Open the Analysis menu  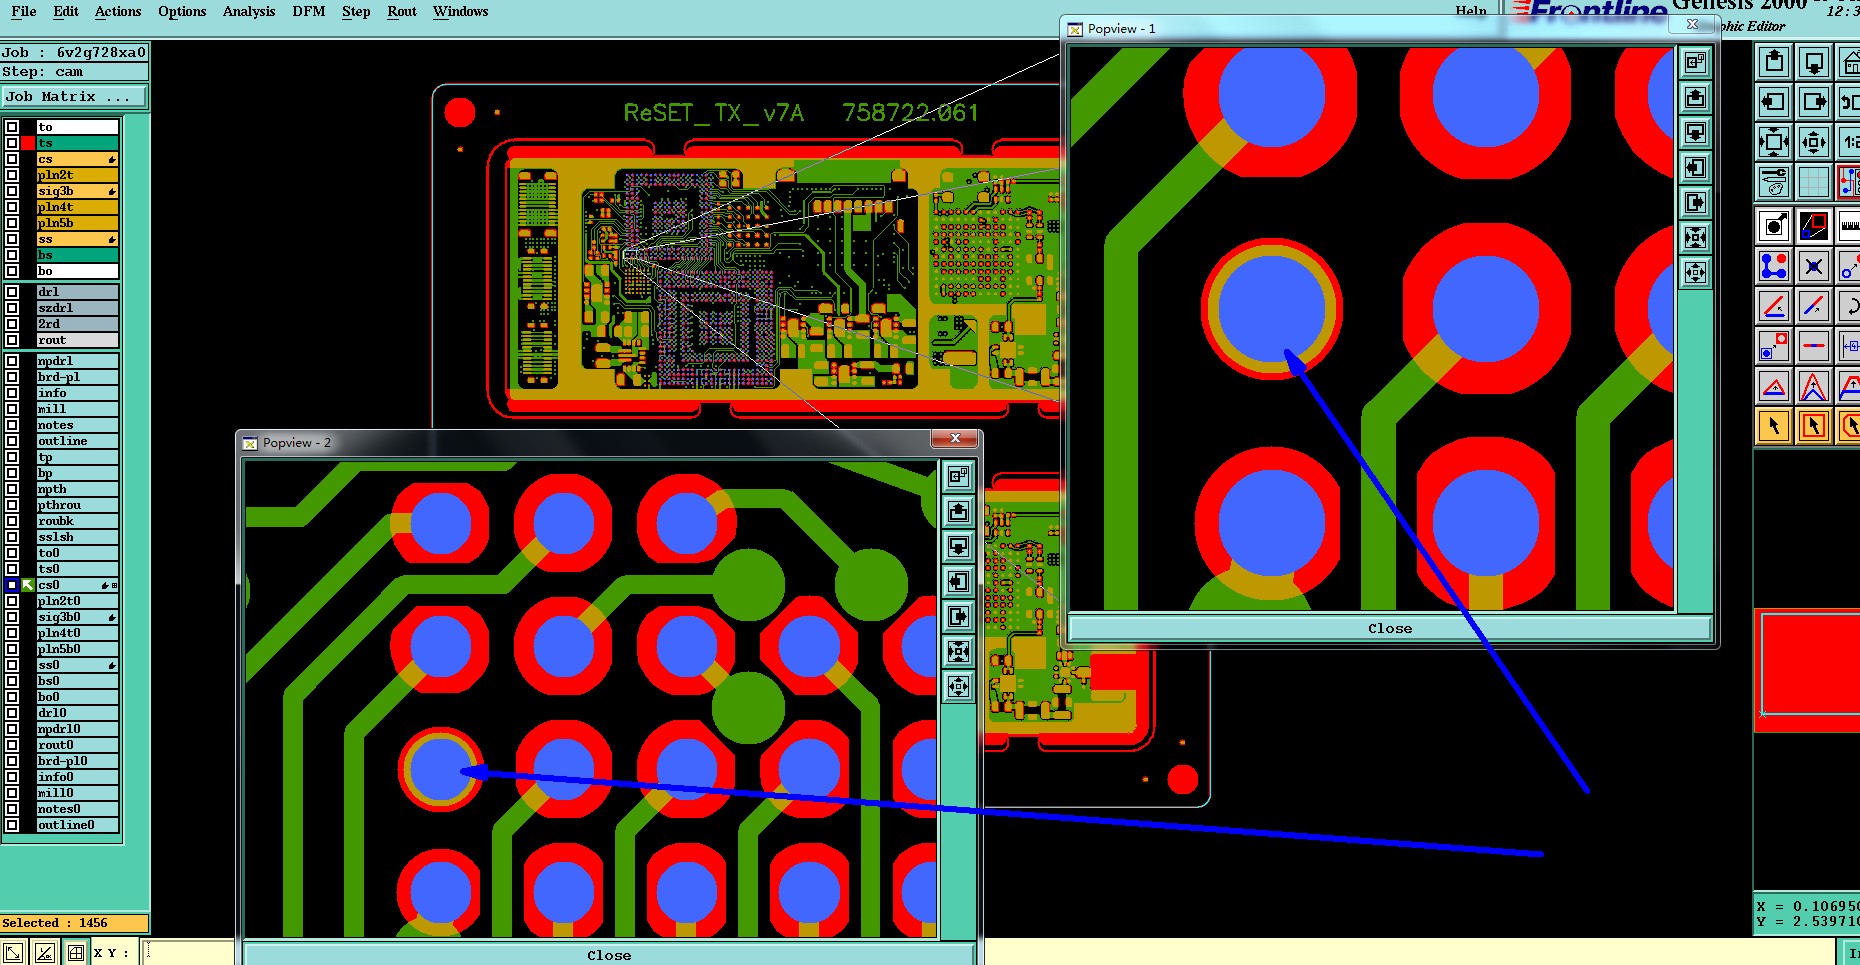(249, 11)
